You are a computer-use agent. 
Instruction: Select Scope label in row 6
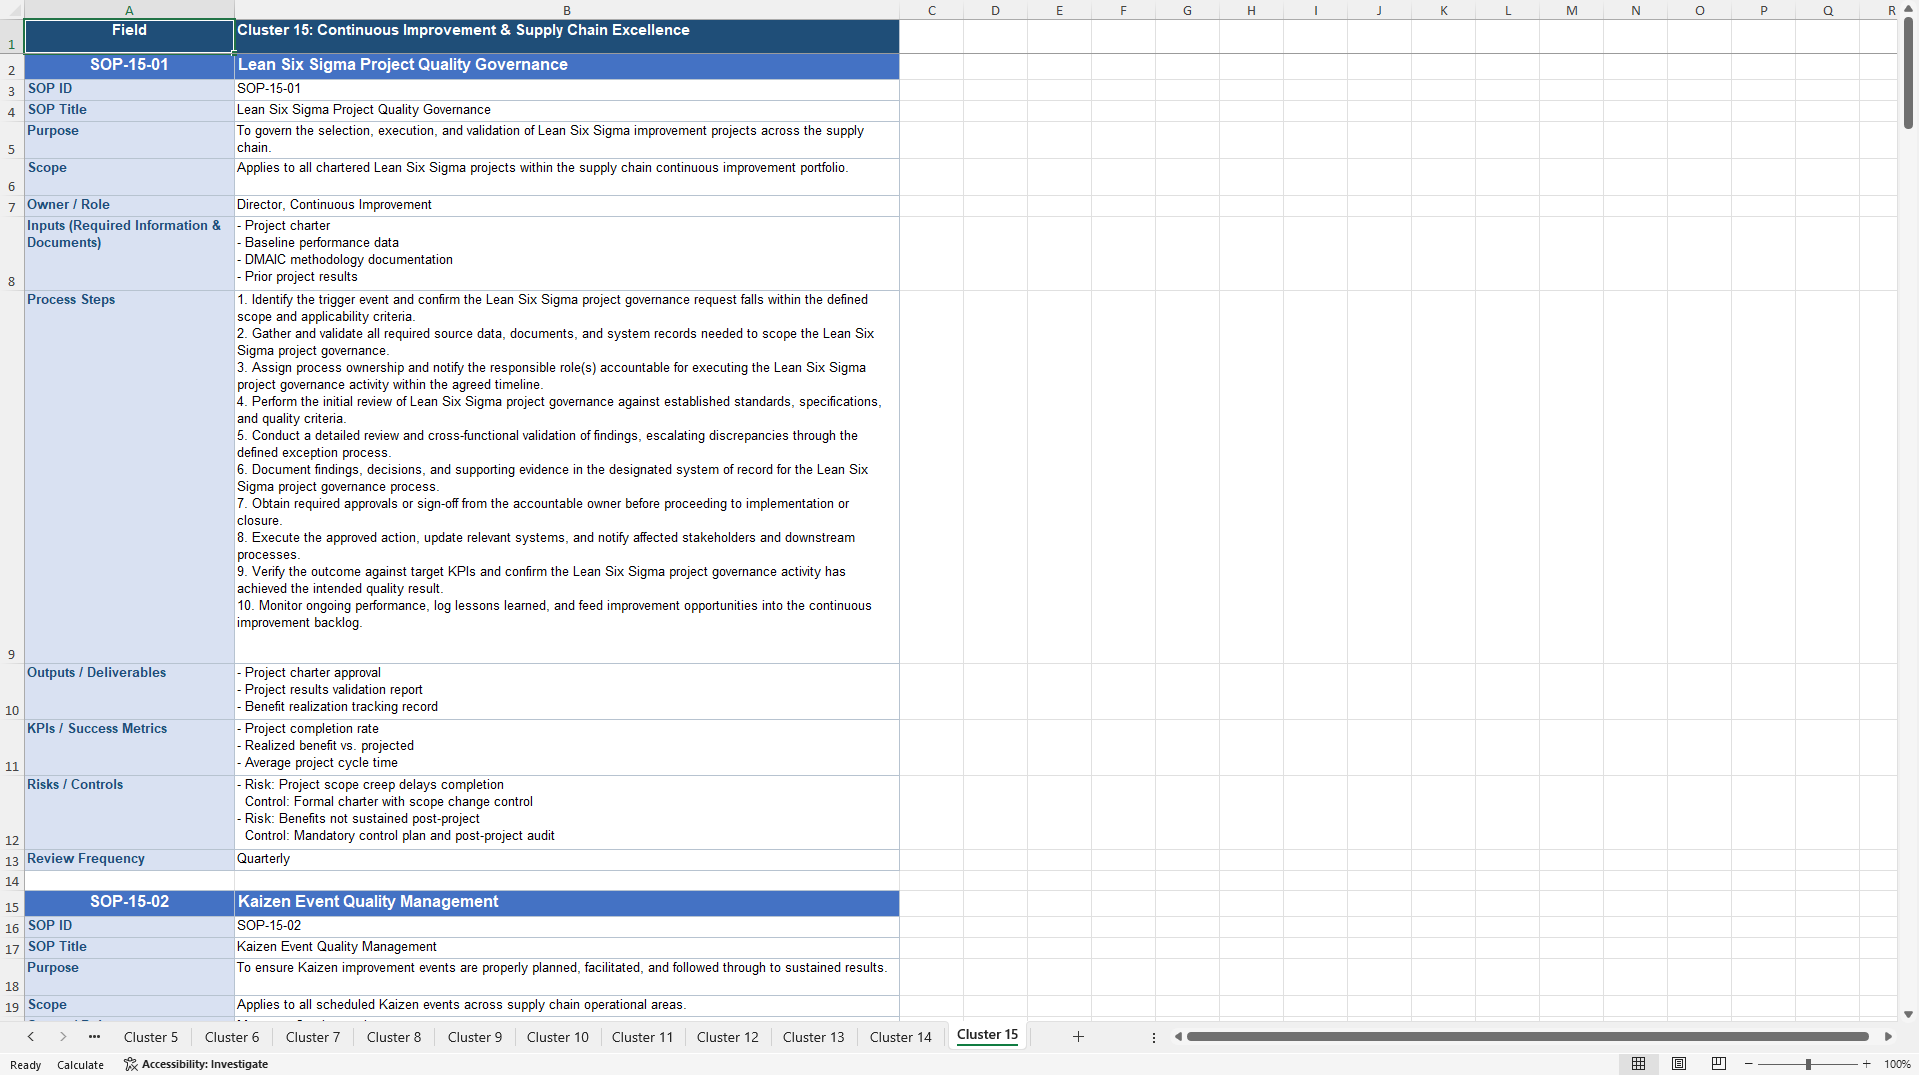click(x=129, y=177)
